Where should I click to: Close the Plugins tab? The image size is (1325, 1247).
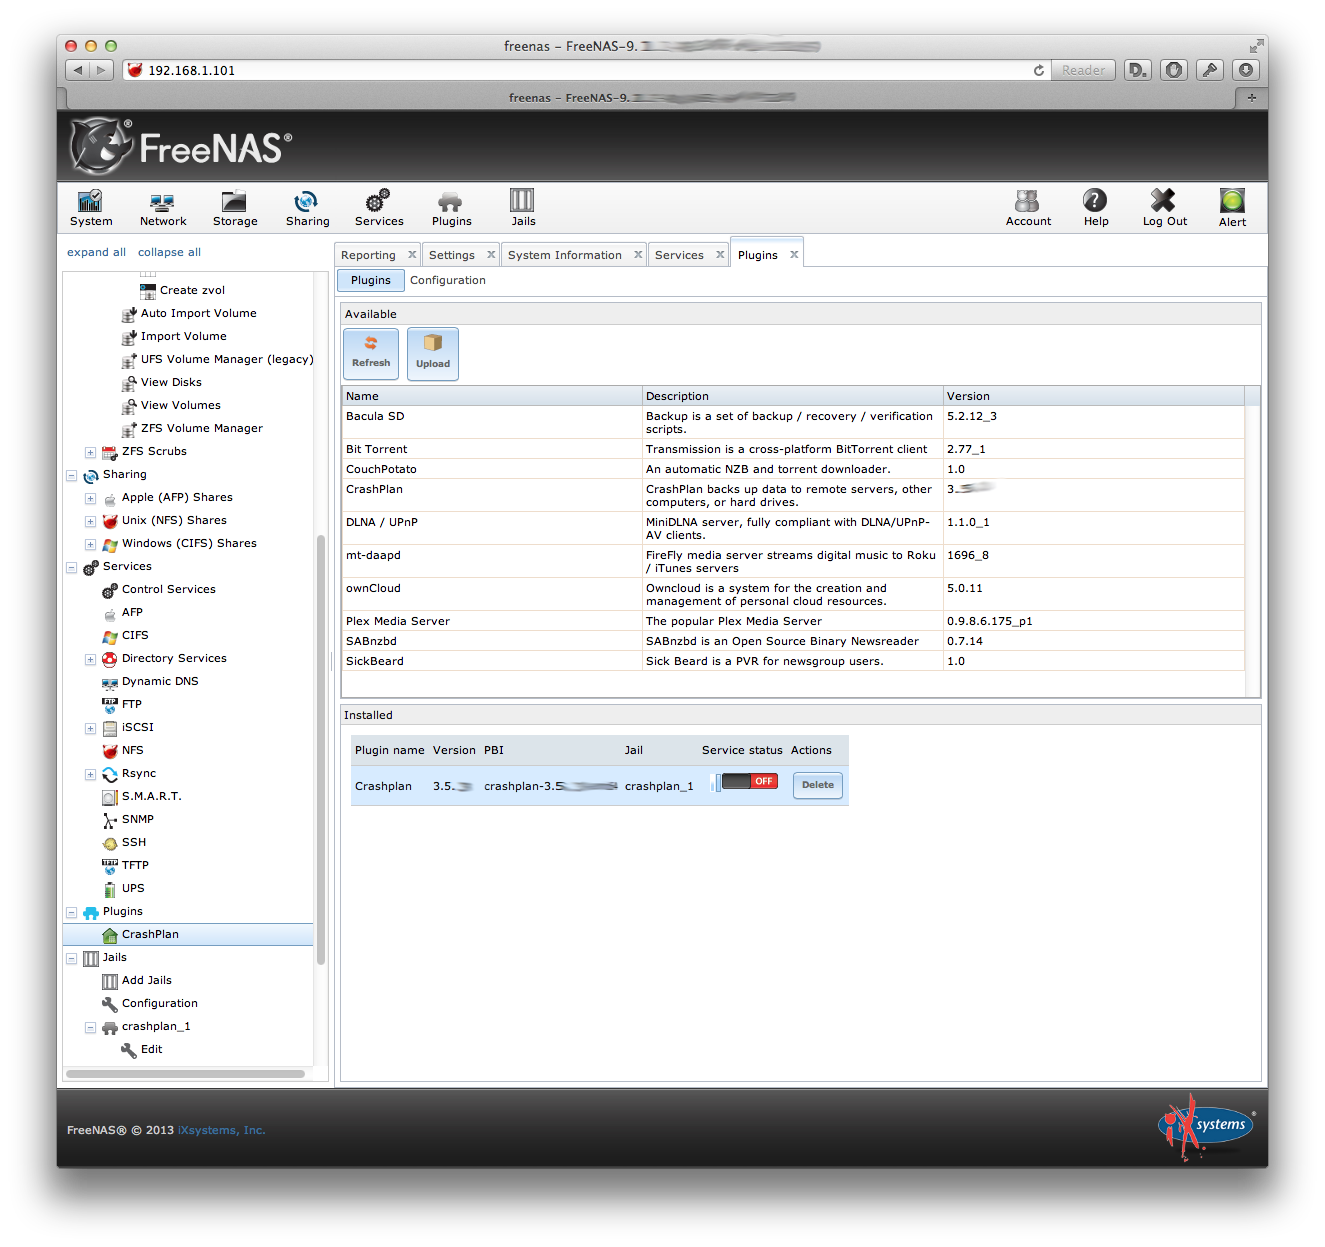click(x=794, y=255)
